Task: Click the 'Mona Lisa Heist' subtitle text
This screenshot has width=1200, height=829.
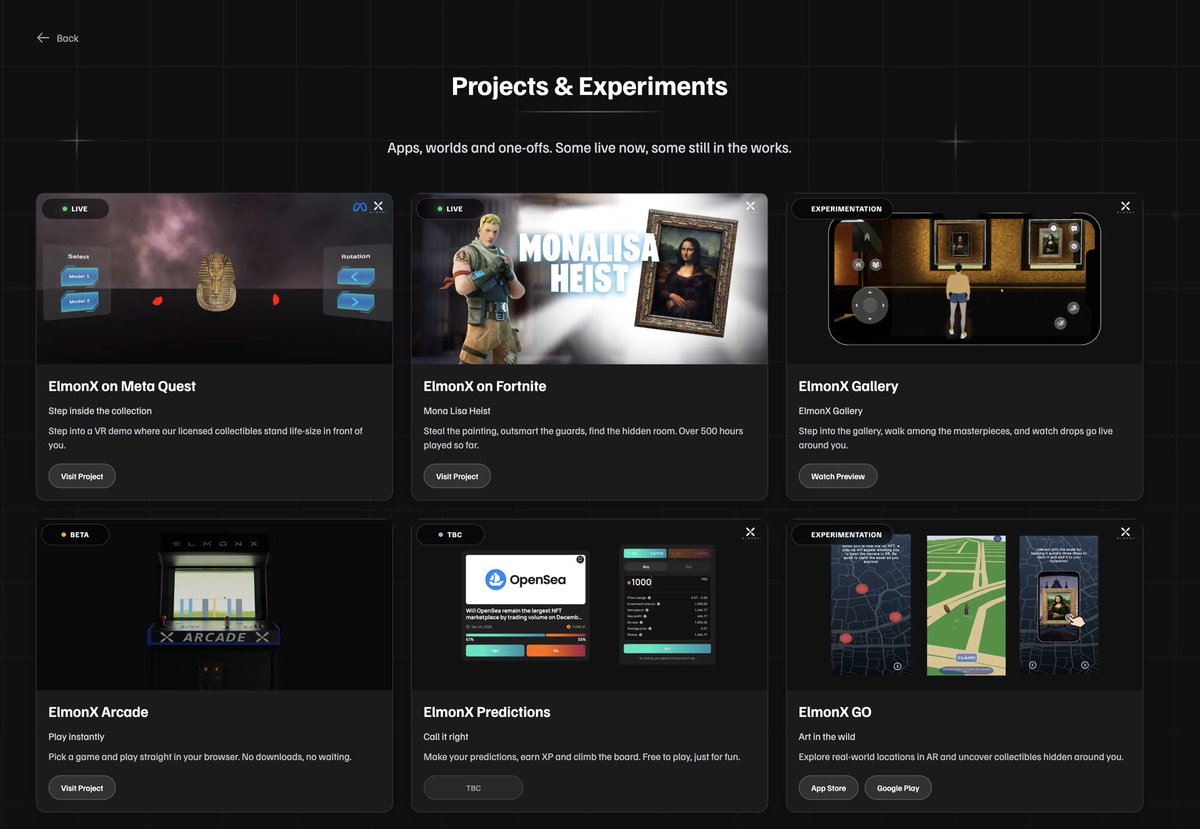Action: tap(457, 411)
